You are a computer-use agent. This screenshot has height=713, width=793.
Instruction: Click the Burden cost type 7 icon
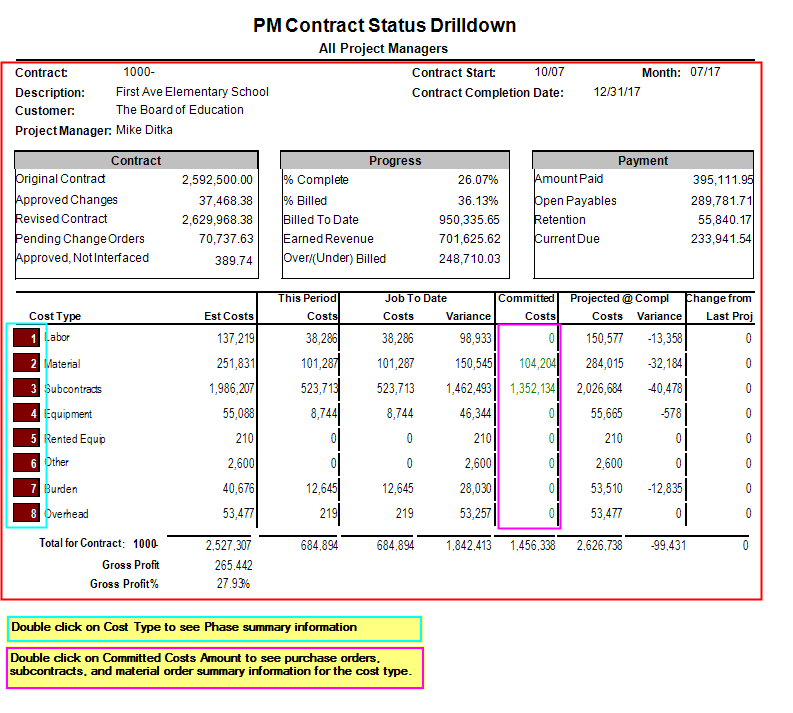pyautogui.click(x=26, y=487)
